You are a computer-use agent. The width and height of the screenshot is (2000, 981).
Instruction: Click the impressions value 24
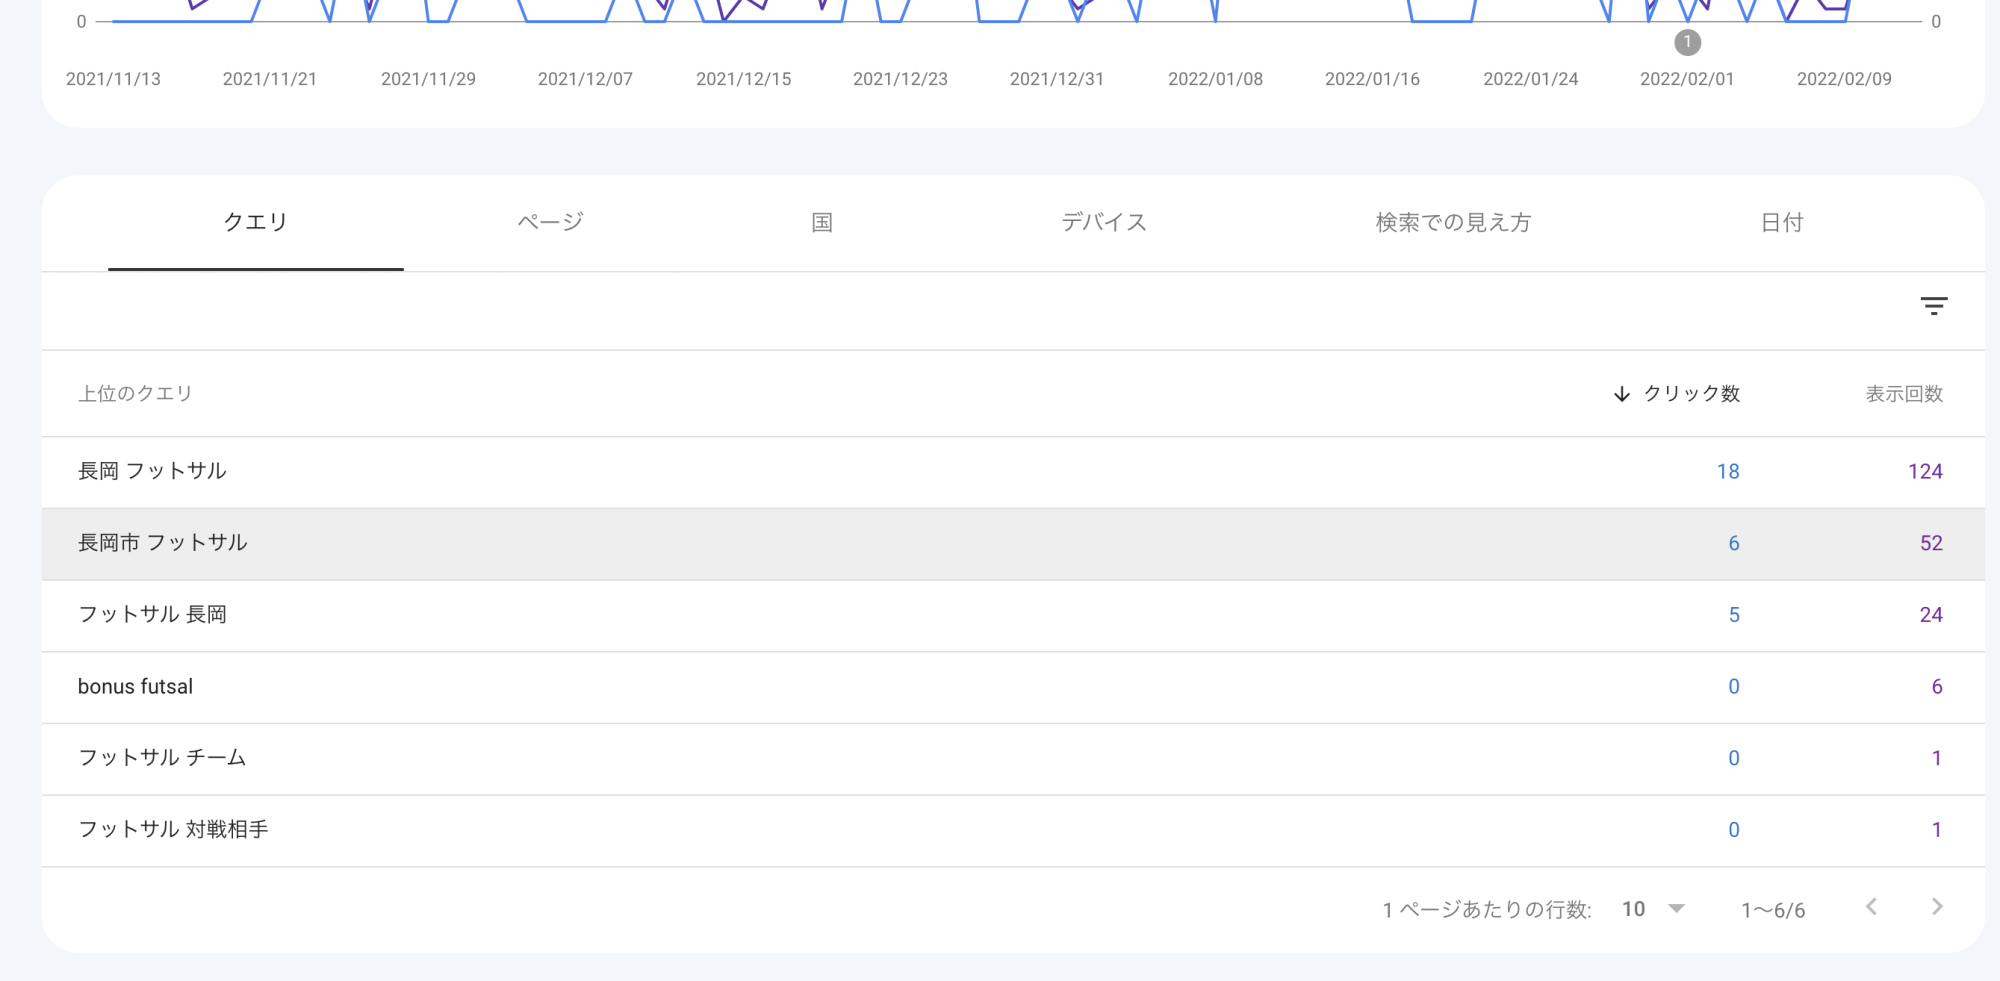[1931, 615]
